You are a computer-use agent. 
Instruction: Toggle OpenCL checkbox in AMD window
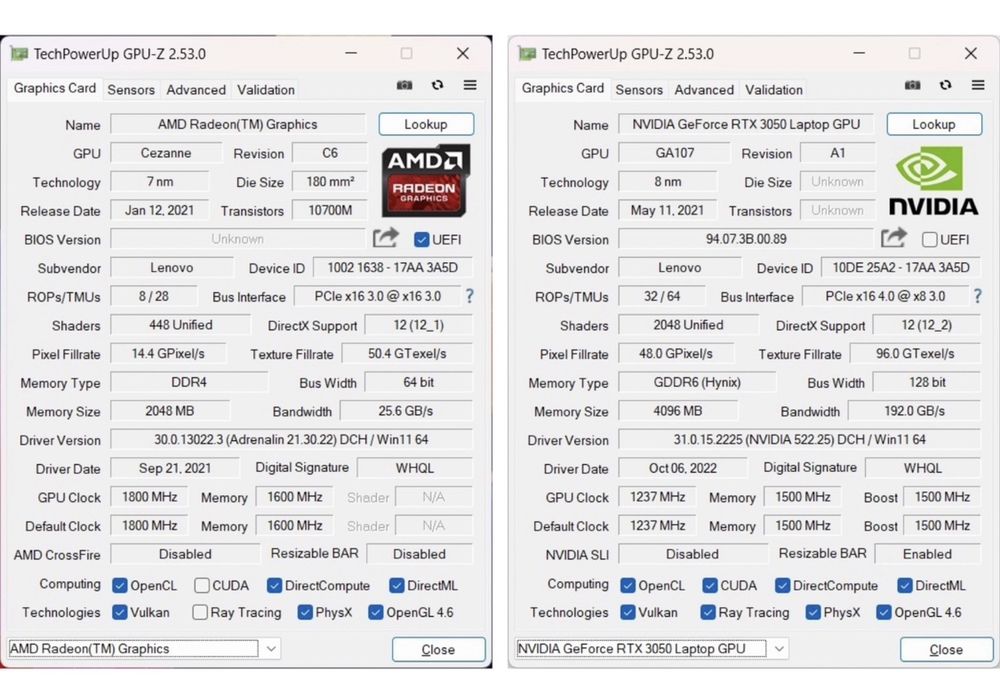point(119,586)
